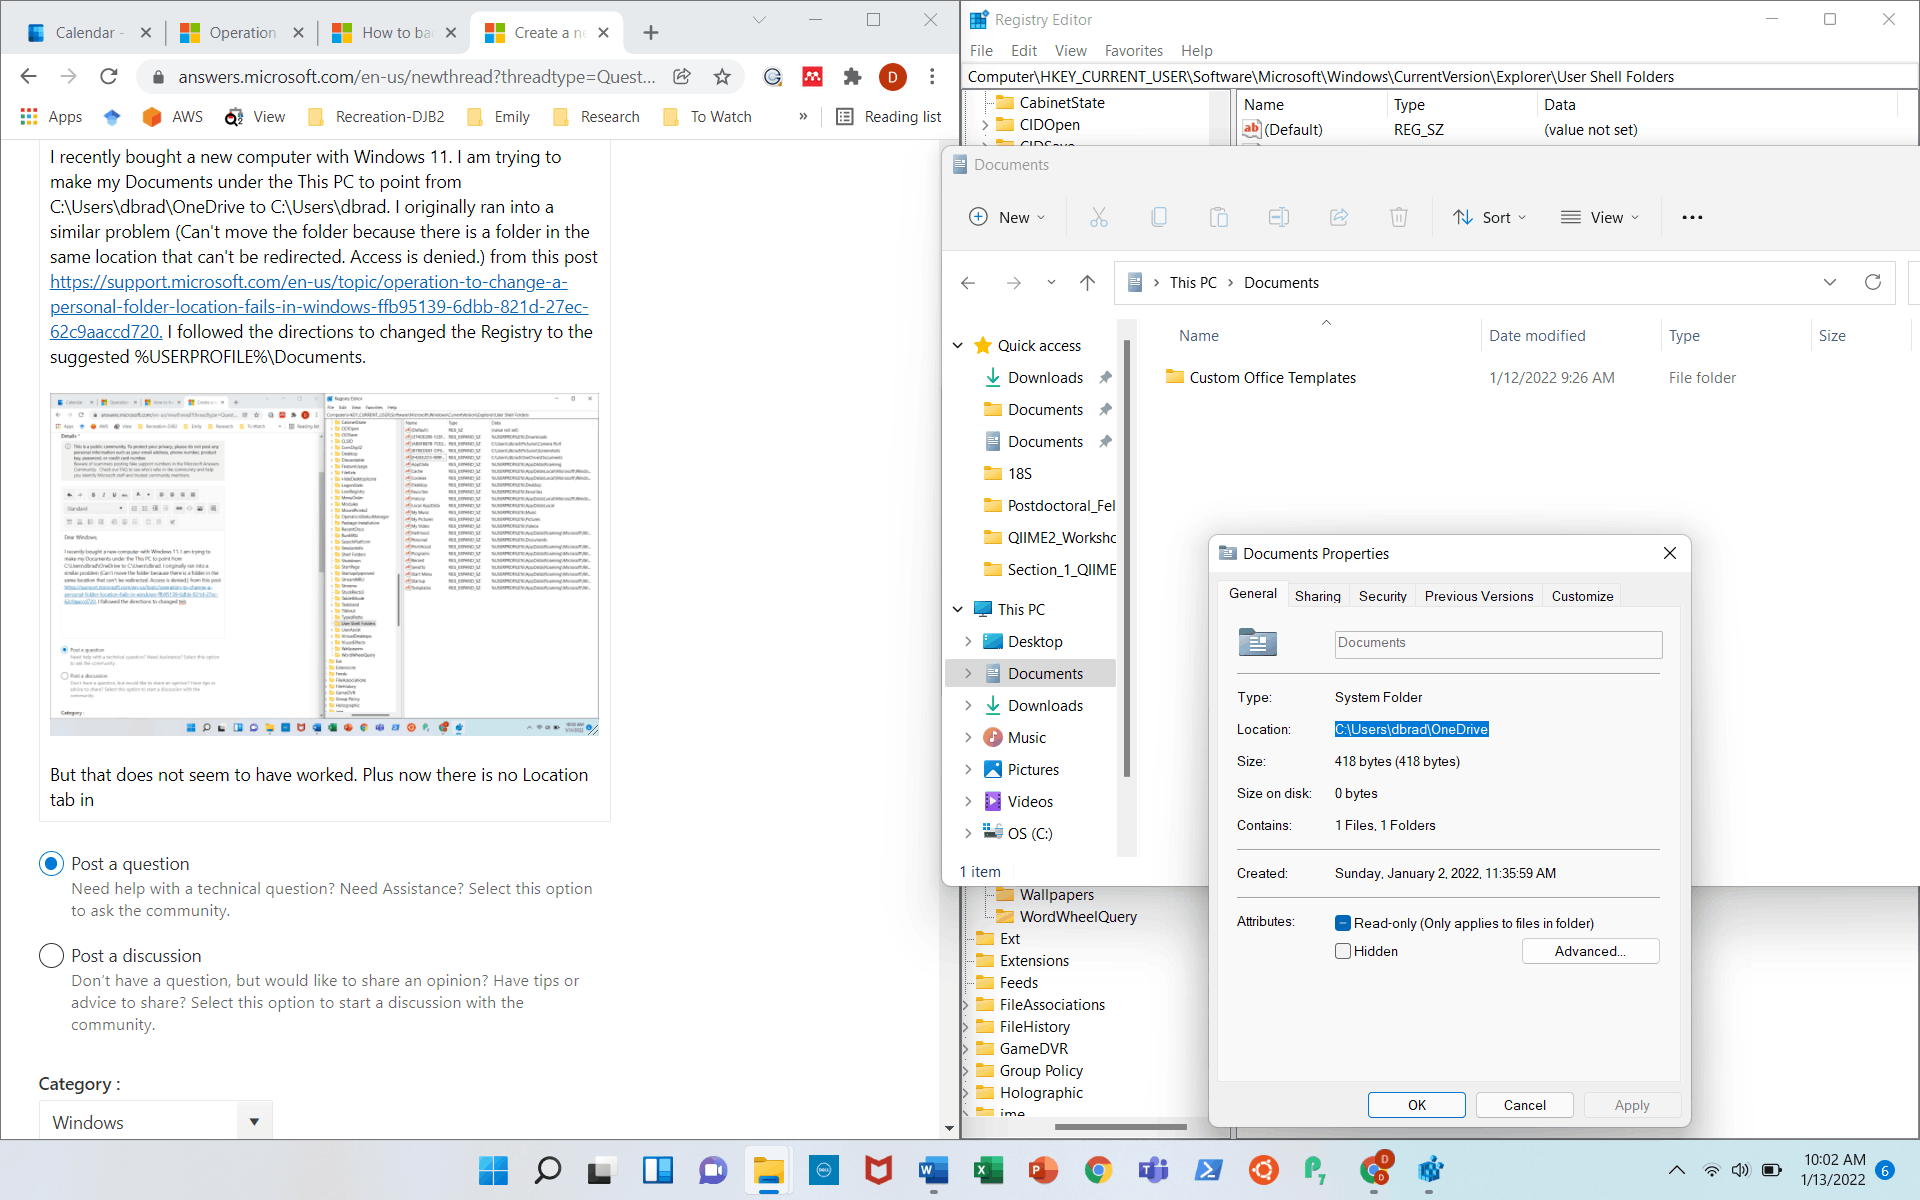Click the Cut scissors icon in Explorer toolbar

tap(1098, 217)
